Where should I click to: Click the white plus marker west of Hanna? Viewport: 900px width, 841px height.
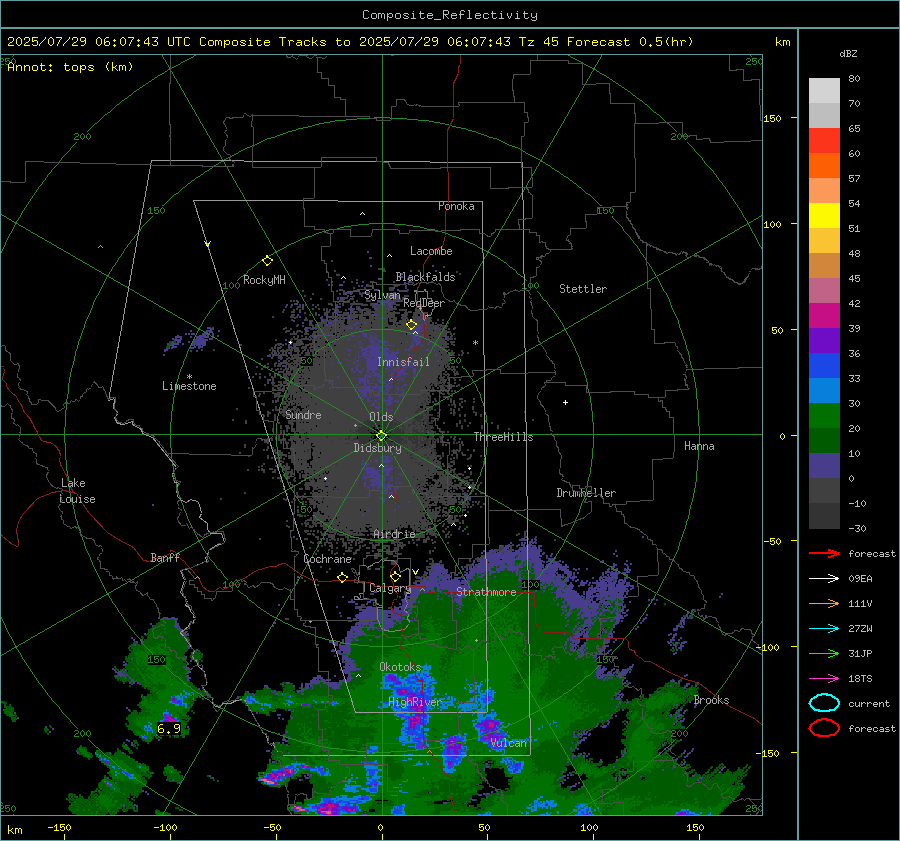[x=565, y=402]
